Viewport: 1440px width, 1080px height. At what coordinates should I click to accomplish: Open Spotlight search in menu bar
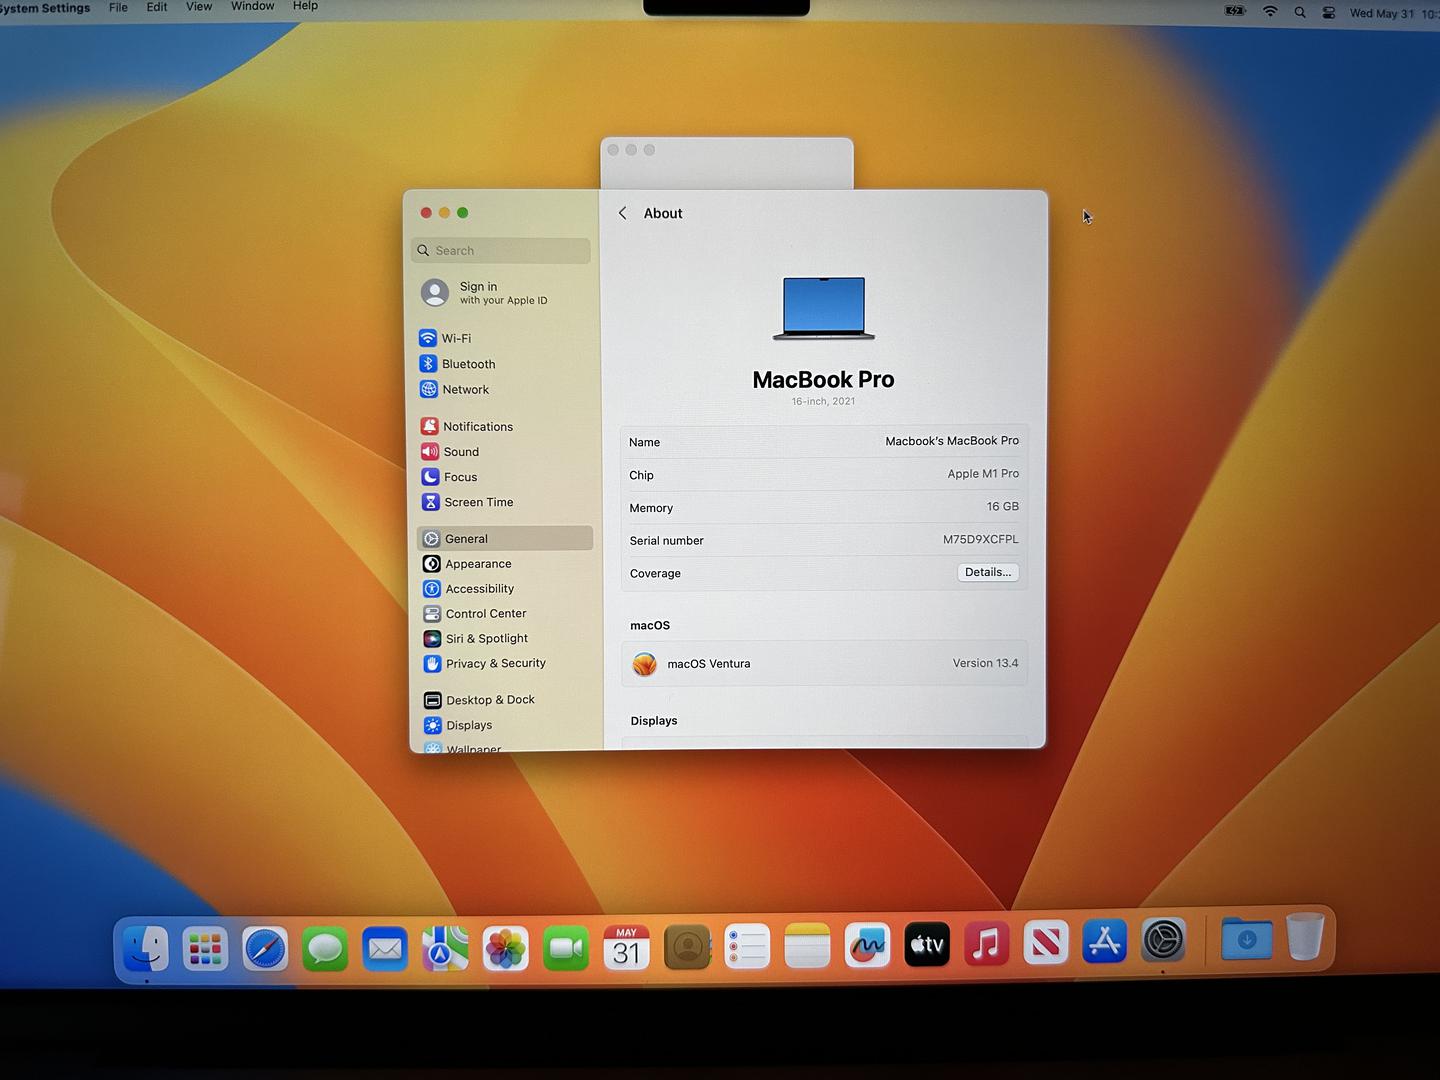1299,13
